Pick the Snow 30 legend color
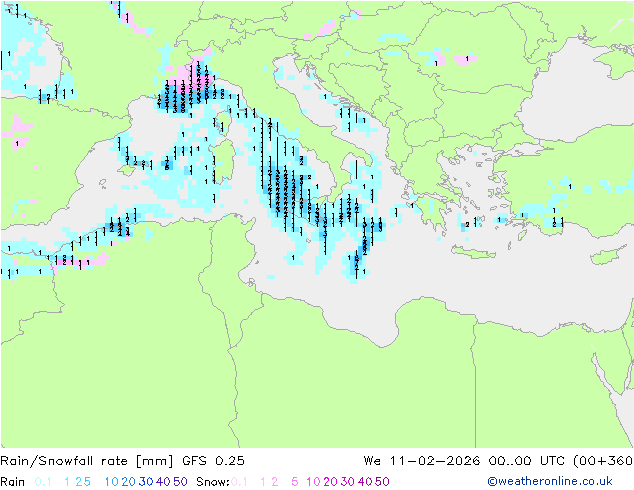The width and height of the screenshot is (634, 490). pyautogui.click(x=348, y=482)
